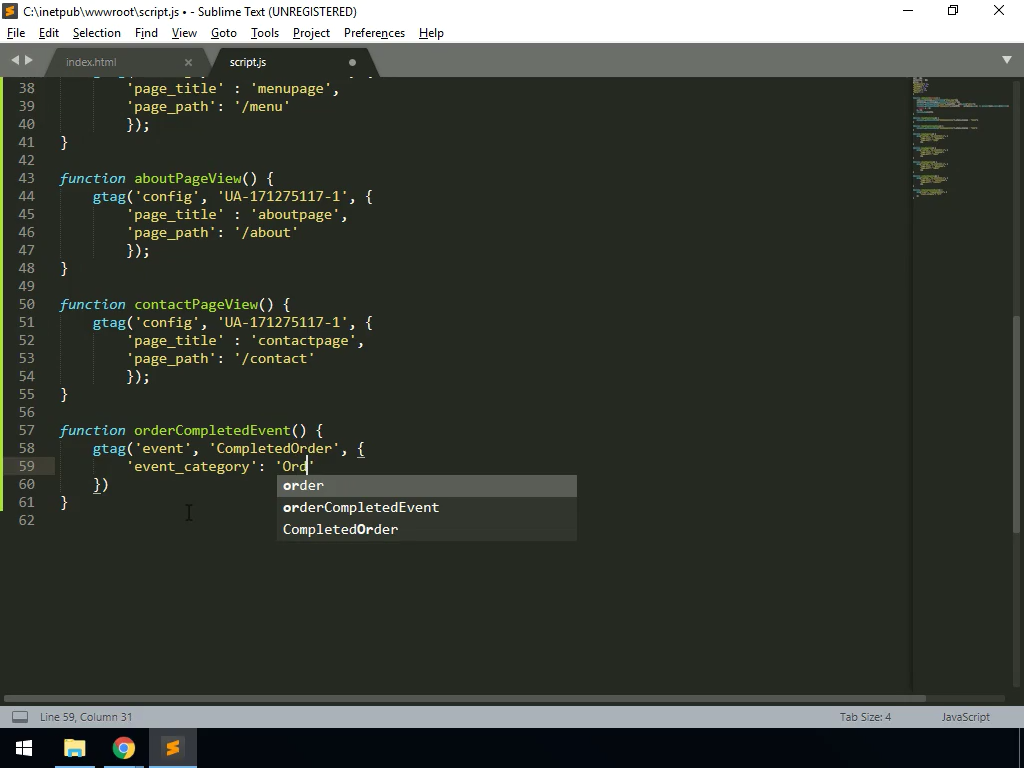Click the 'aboutPageView' function name
The image size is (1024, 768).
[x=188, y=178]
